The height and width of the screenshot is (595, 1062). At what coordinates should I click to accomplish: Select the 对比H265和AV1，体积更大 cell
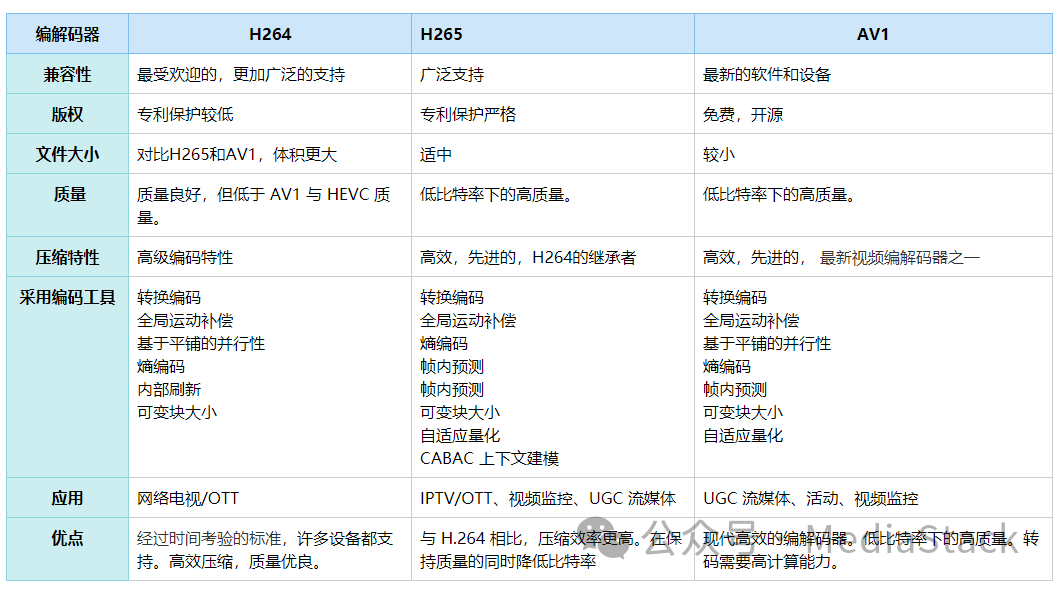click(x=237, y=155)
